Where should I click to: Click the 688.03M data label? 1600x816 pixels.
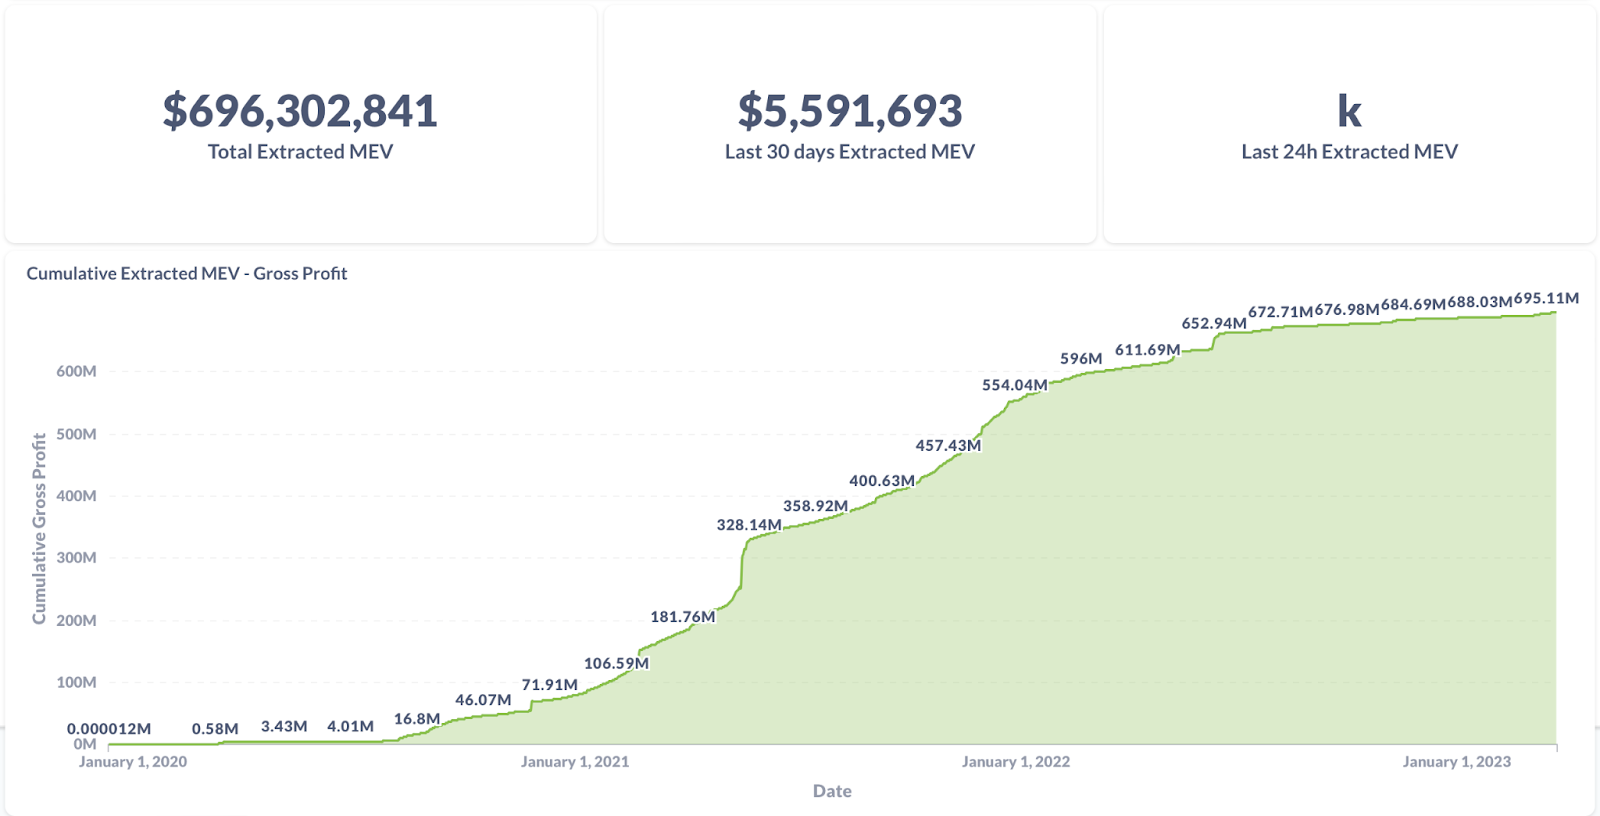(x=1480, y=302)
